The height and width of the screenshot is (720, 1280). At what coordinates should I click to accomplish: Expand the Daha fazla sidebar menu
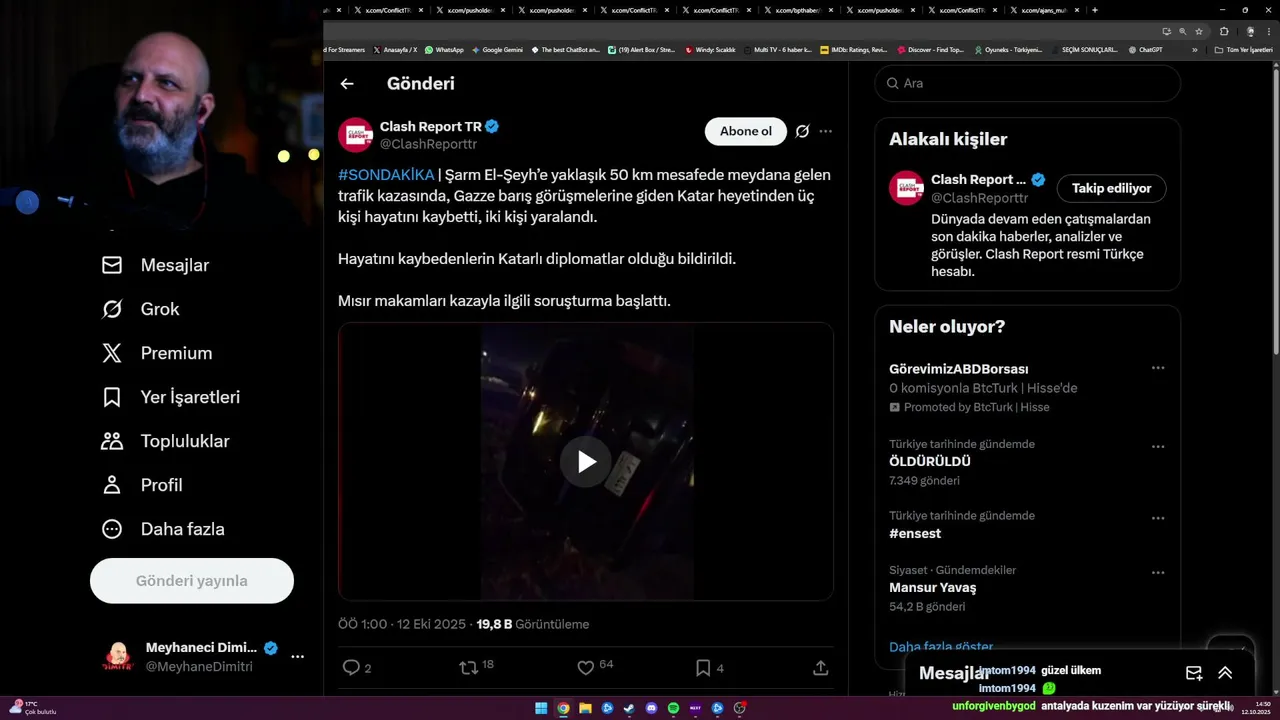(162, 529)
